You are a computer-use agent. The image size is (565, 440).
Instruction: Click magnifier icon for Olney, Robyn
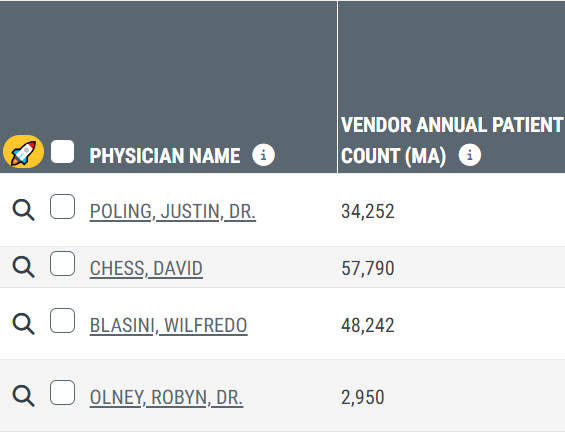coord(23,396)
